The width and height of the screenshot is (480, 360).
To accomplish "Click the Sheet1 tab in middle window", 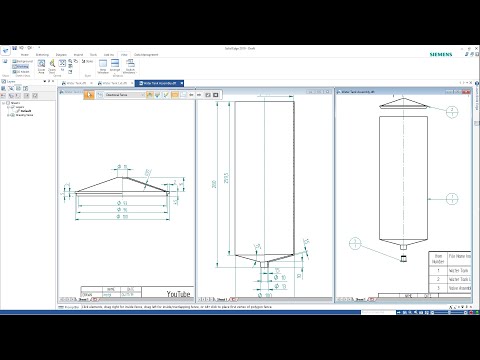I will tap(222, 299).
